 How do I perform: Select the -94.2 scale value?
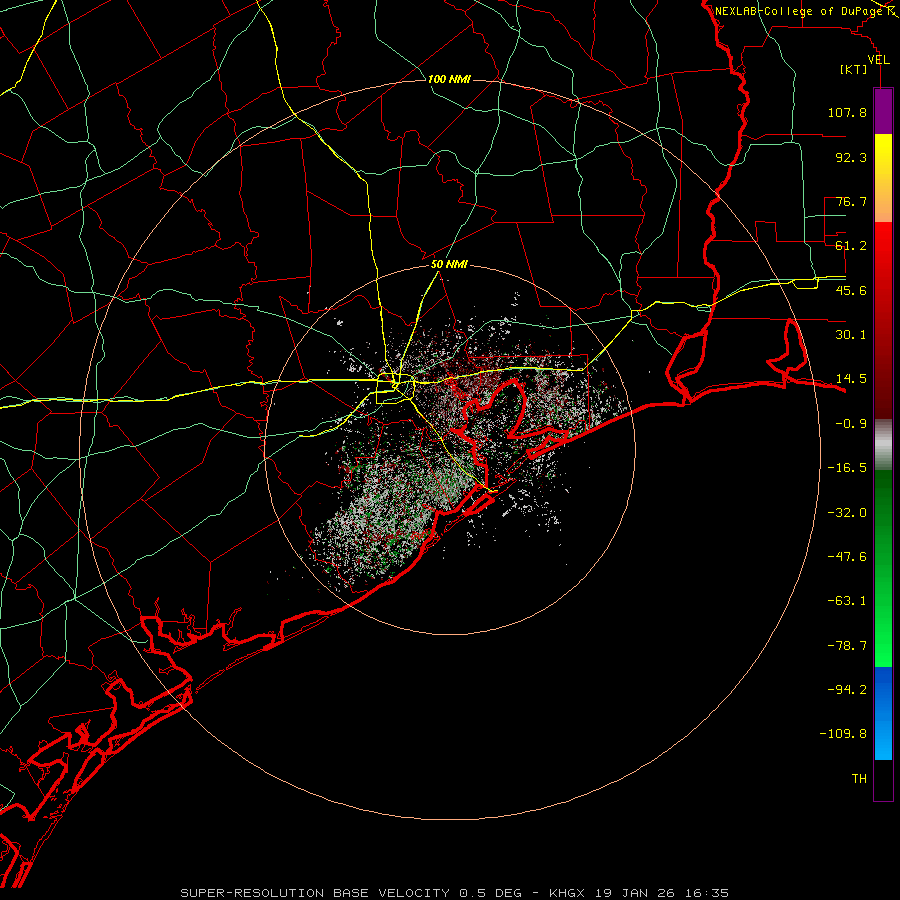tap(847, 690)
